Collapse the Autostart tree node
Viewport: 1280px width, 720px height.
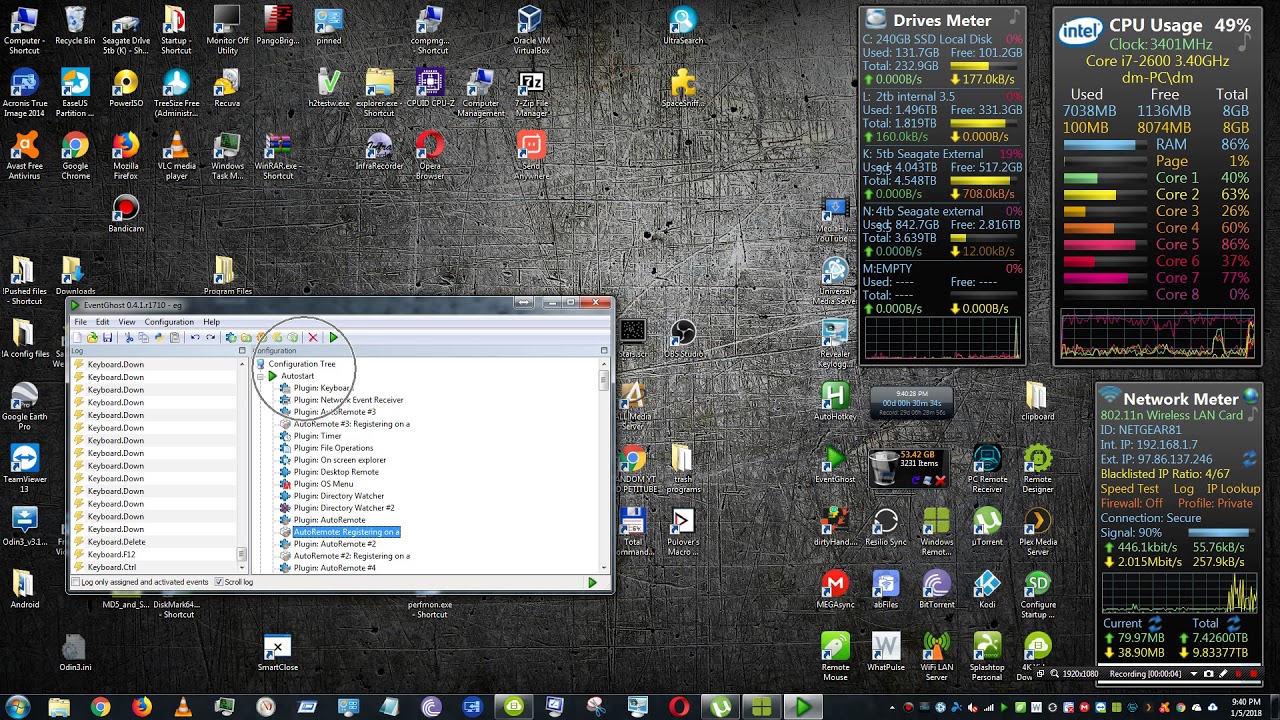point(260,376)
